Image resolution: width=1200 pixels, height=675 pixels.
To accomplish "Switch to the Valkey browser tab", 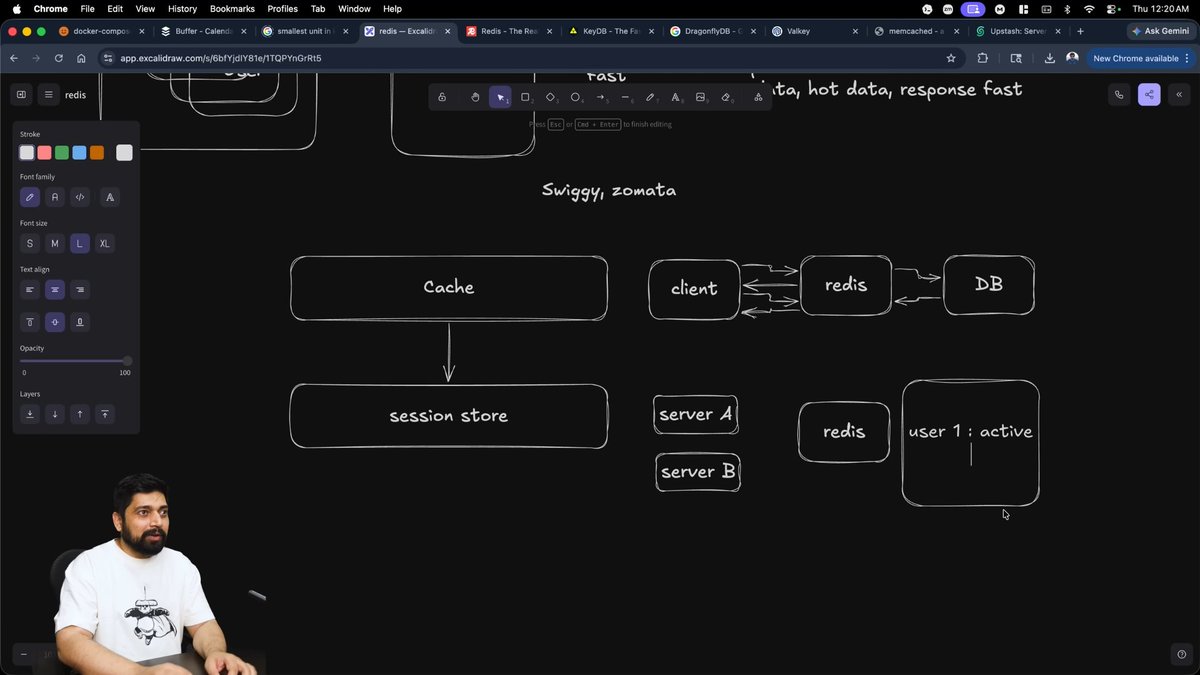I will coord(816,31).
